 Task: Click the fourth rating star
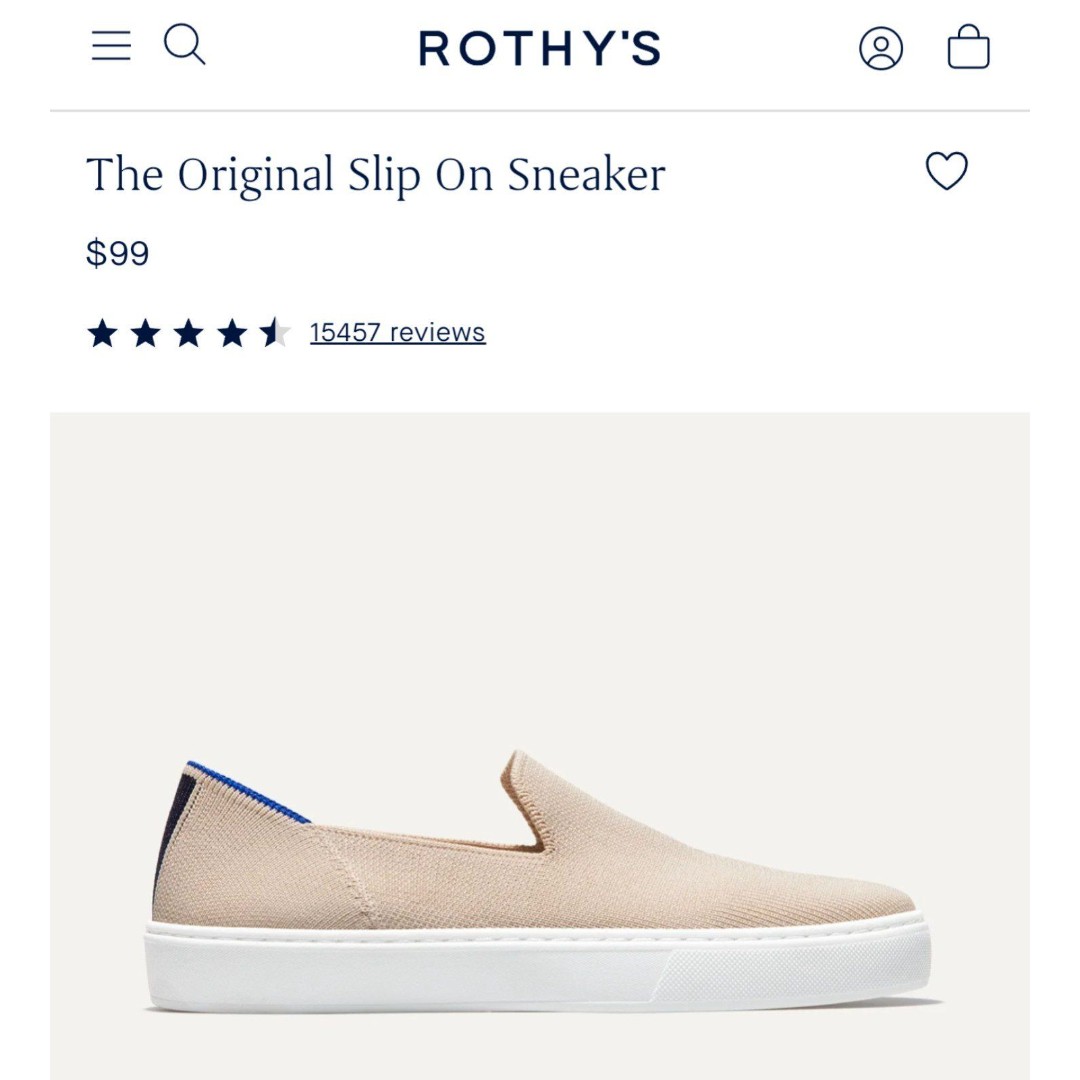pyautogui.click(x=232, y=333)
